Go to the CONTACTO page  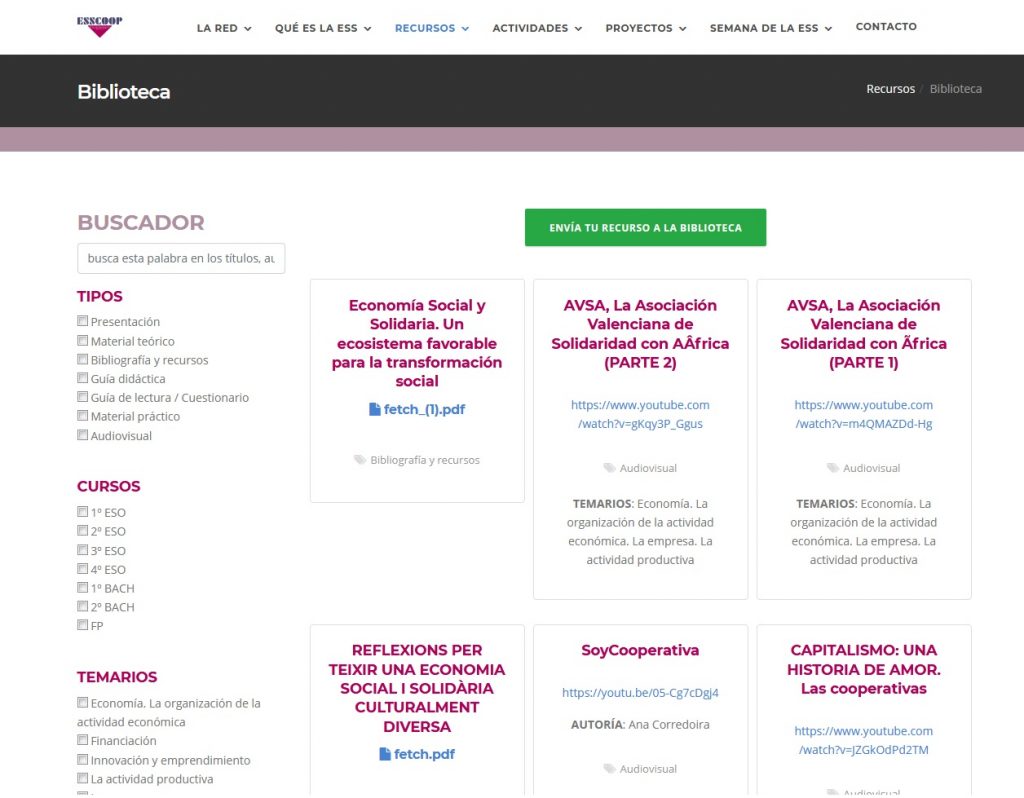coord(886,27)
